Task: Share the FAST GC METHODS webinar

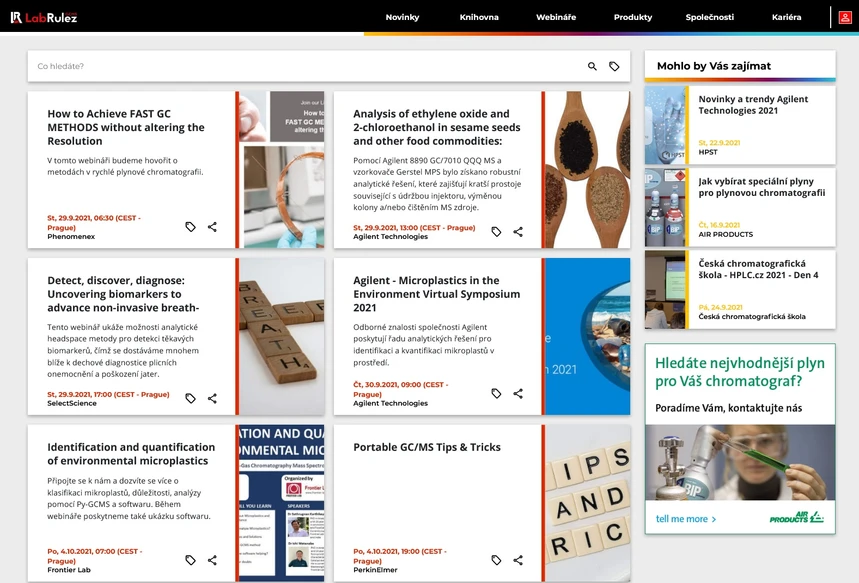Action: pos(212,227)
